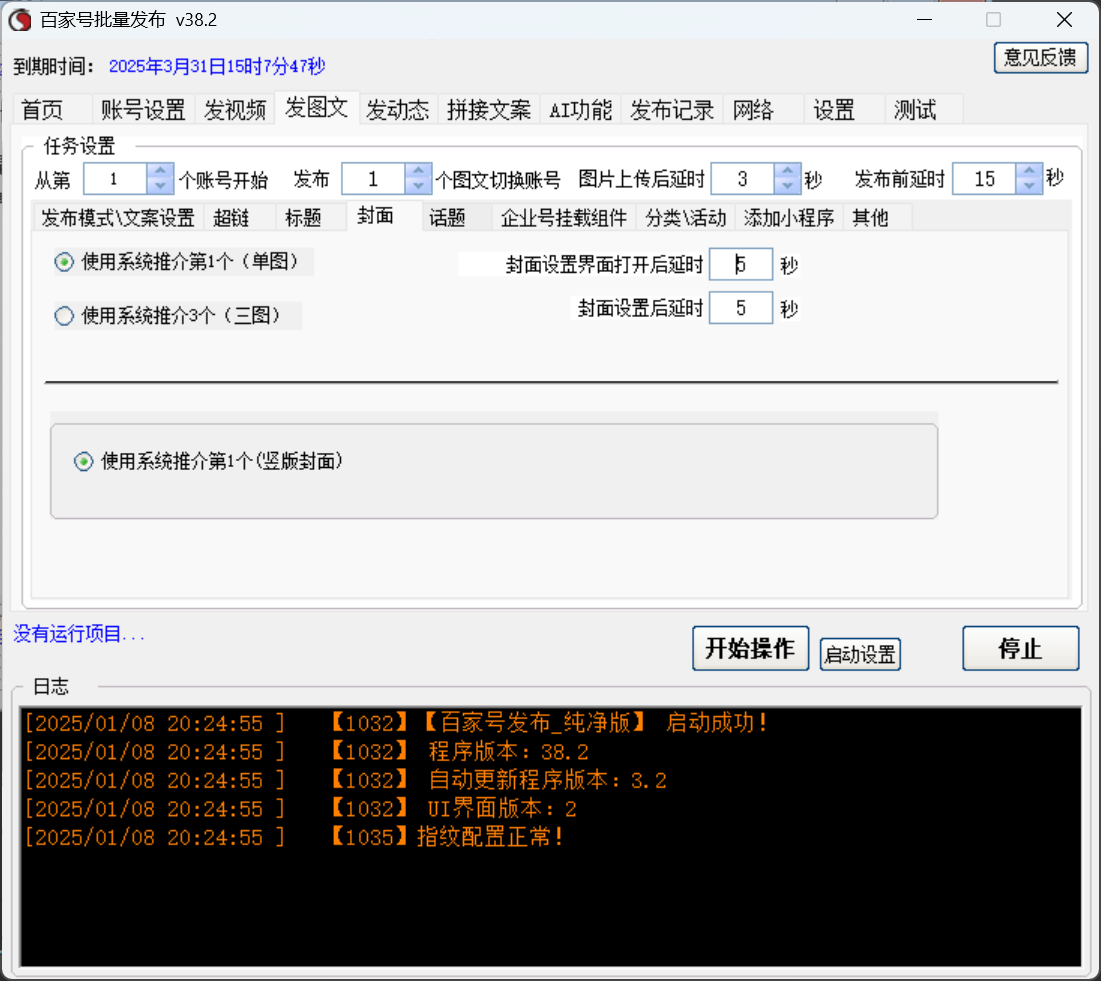Screen dimensions: 1101x981
Task: Click log line 自动更新程序版本：3.2
Action: click(x=345, y=780)
